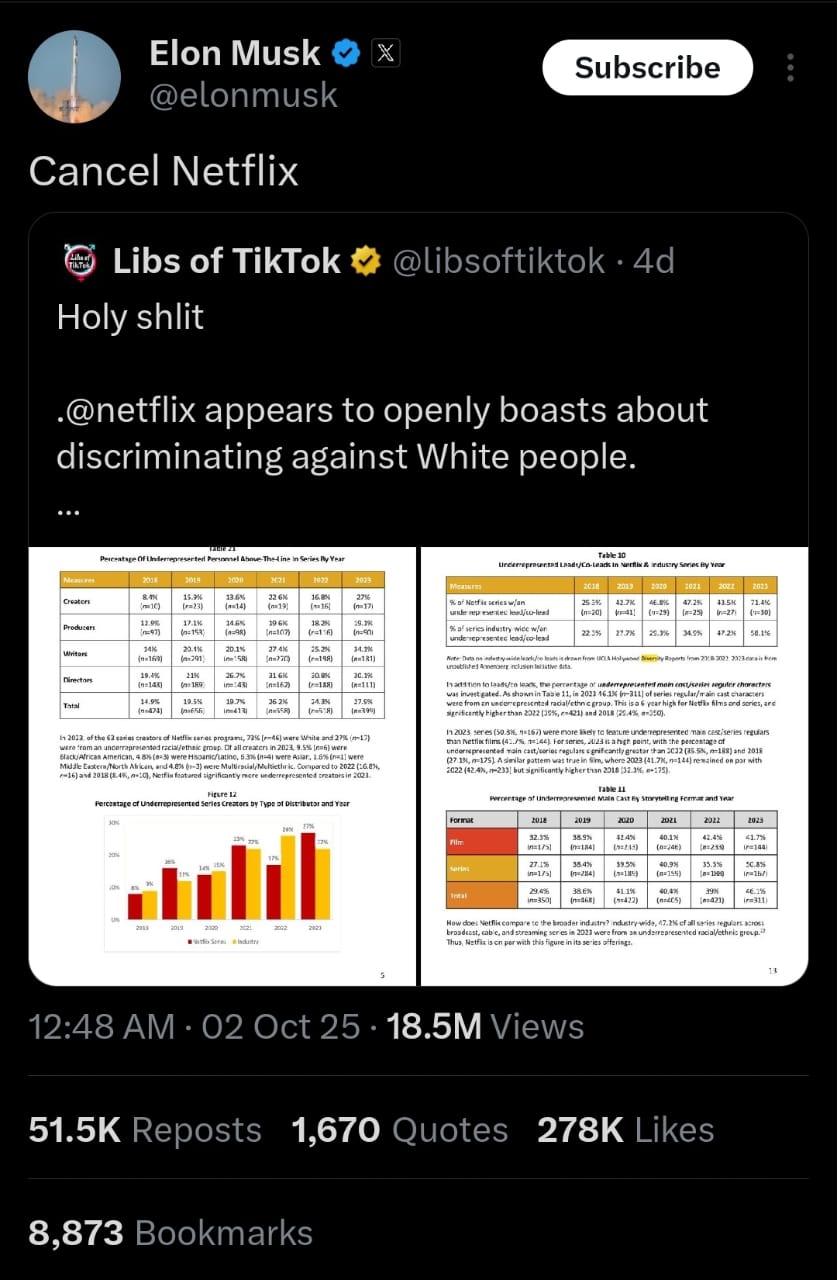Open left image with Table 21
The image size is (837, 1280).
coord(222,765)
